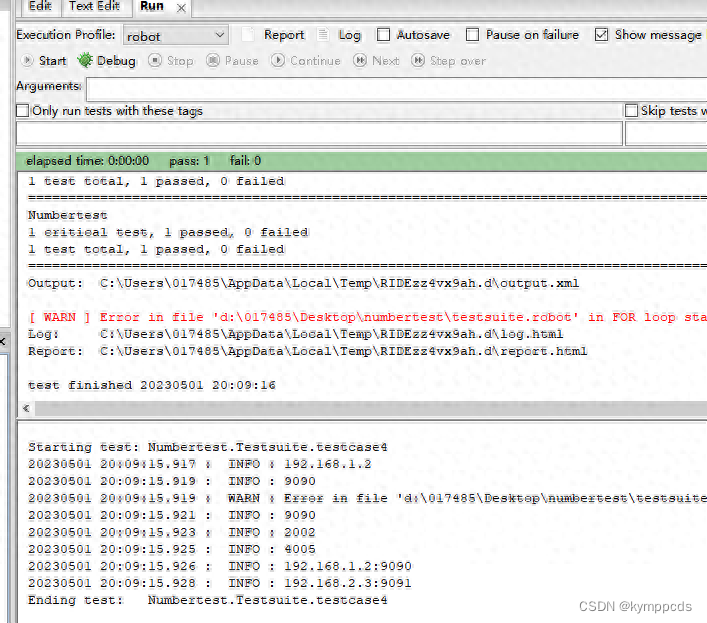This screenshot has height=623, width=707.
Task: Click the INFO 4005 log line
Action: (172, 550)
